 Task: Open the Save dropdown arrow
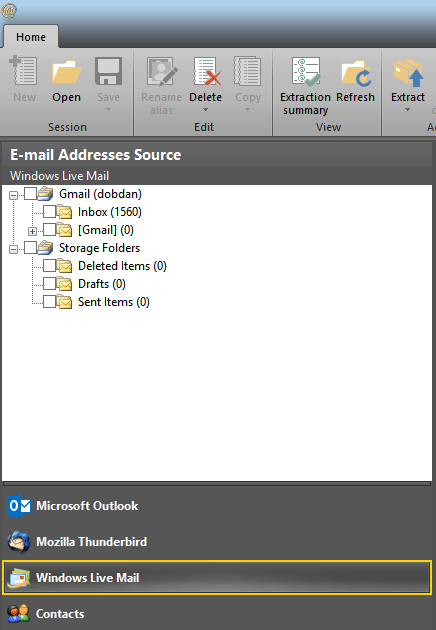[108, 110]
